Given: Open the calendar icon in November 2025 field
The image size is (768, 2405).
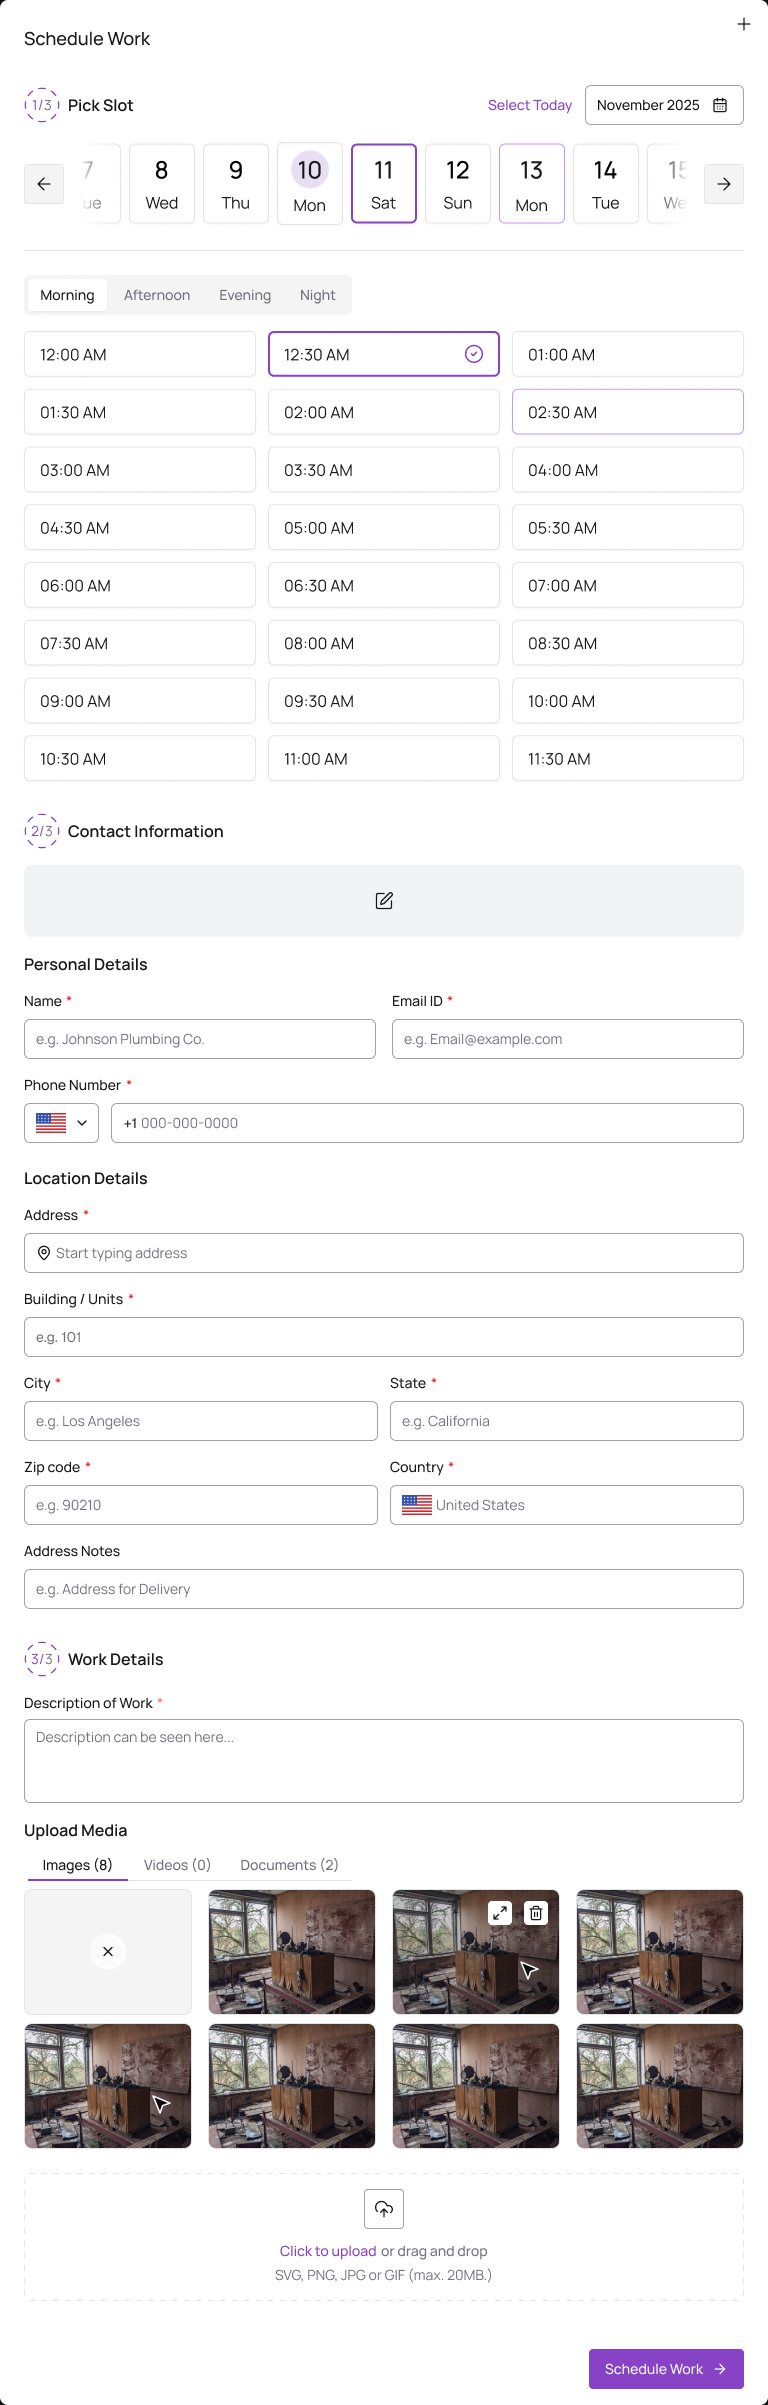Looking at the screenshot, I should (x=720, y=105).
